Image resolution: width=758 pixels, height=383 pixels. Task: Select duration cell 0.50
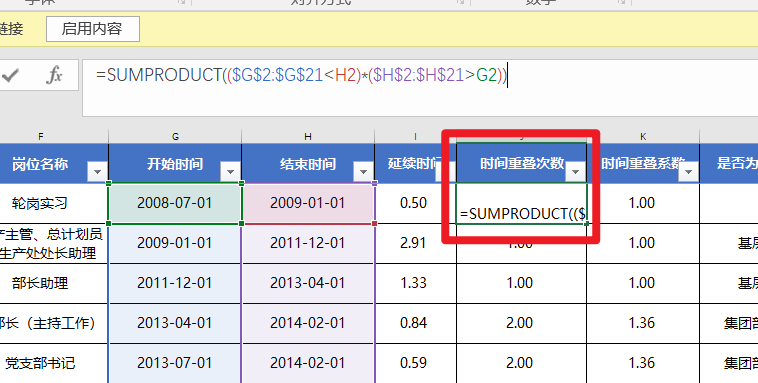(x=415, y=203)
